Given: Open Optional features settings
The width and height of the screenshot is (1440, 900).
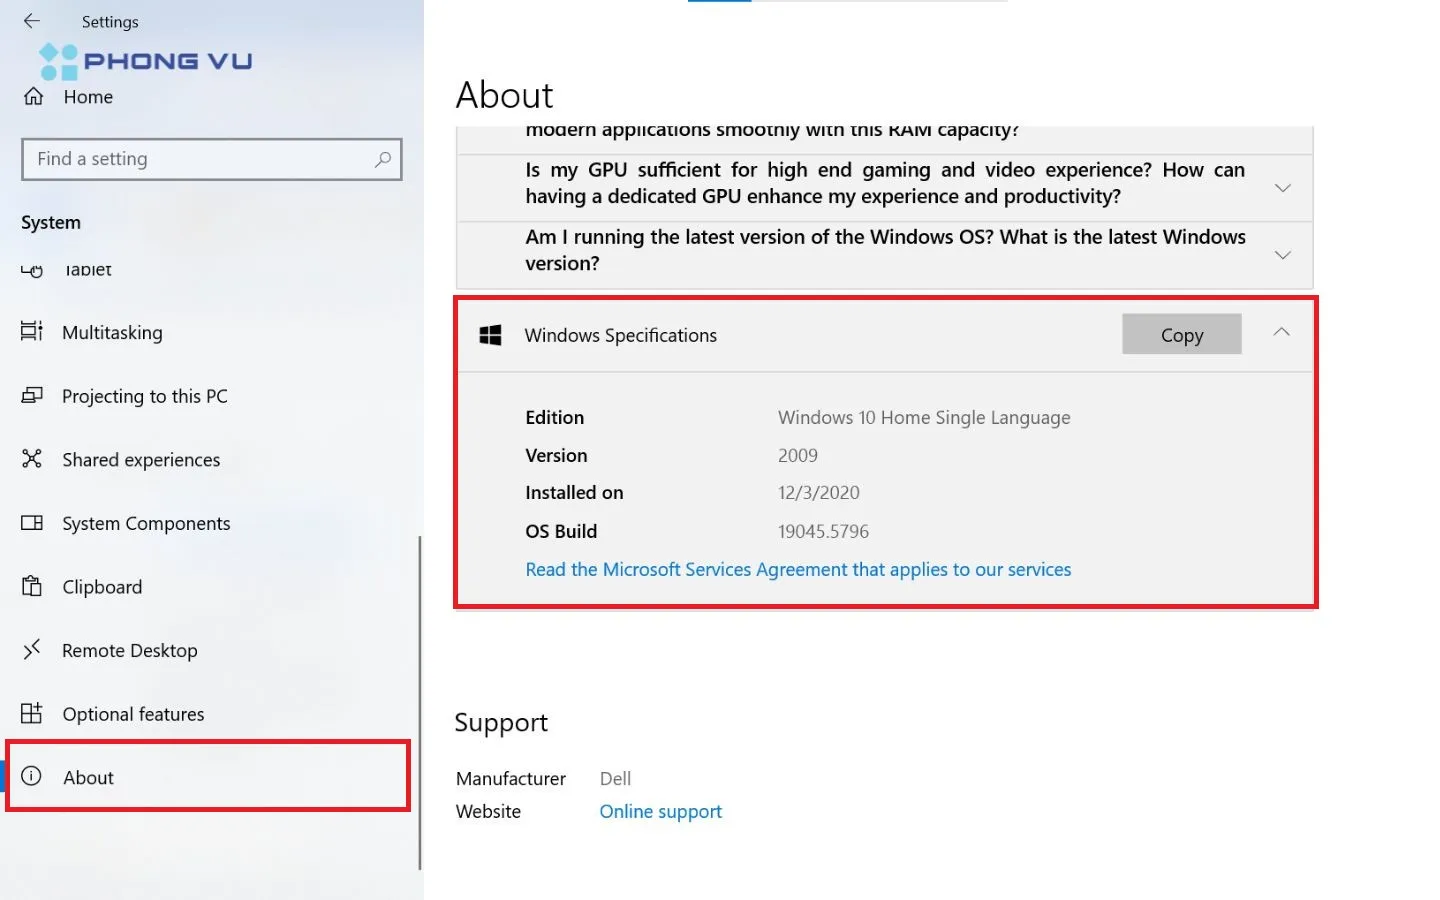Looking at the screenshot, I should [131, 713].
